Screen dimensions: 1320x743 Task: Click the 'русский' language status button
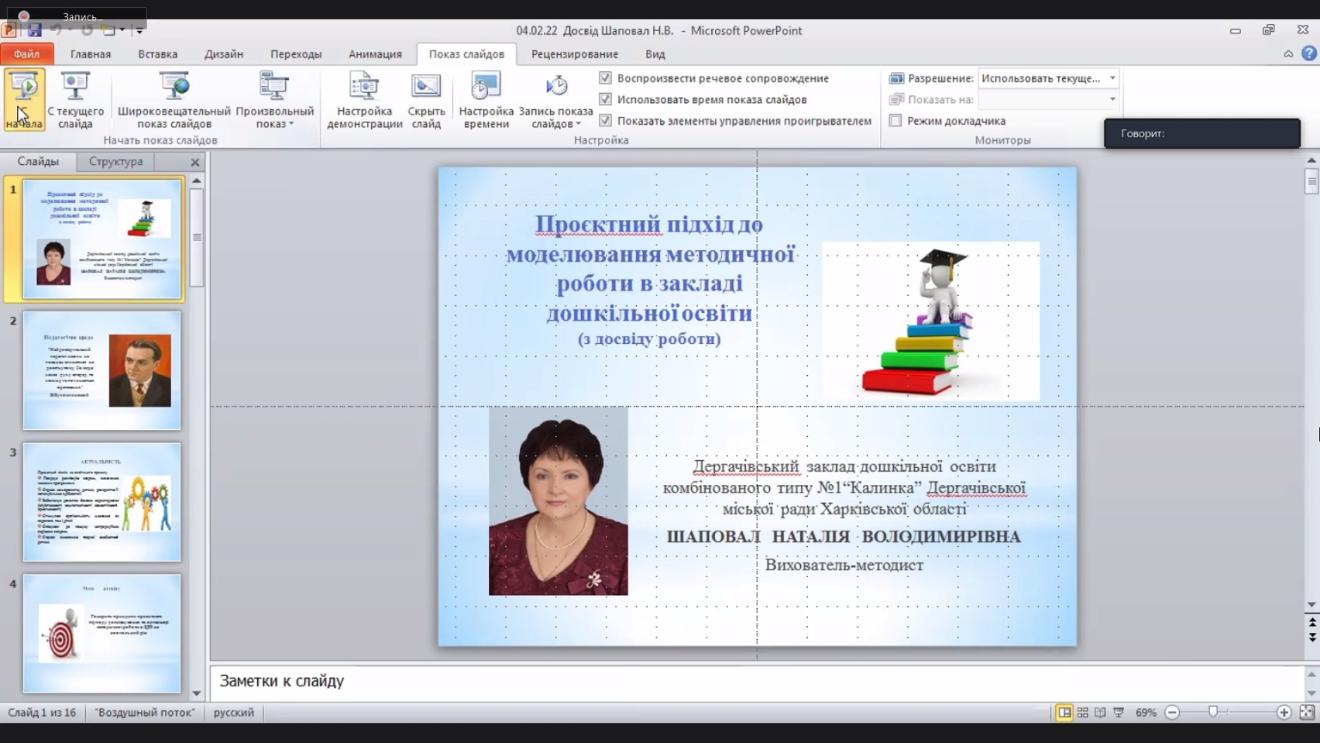click(x=234, y=713)
